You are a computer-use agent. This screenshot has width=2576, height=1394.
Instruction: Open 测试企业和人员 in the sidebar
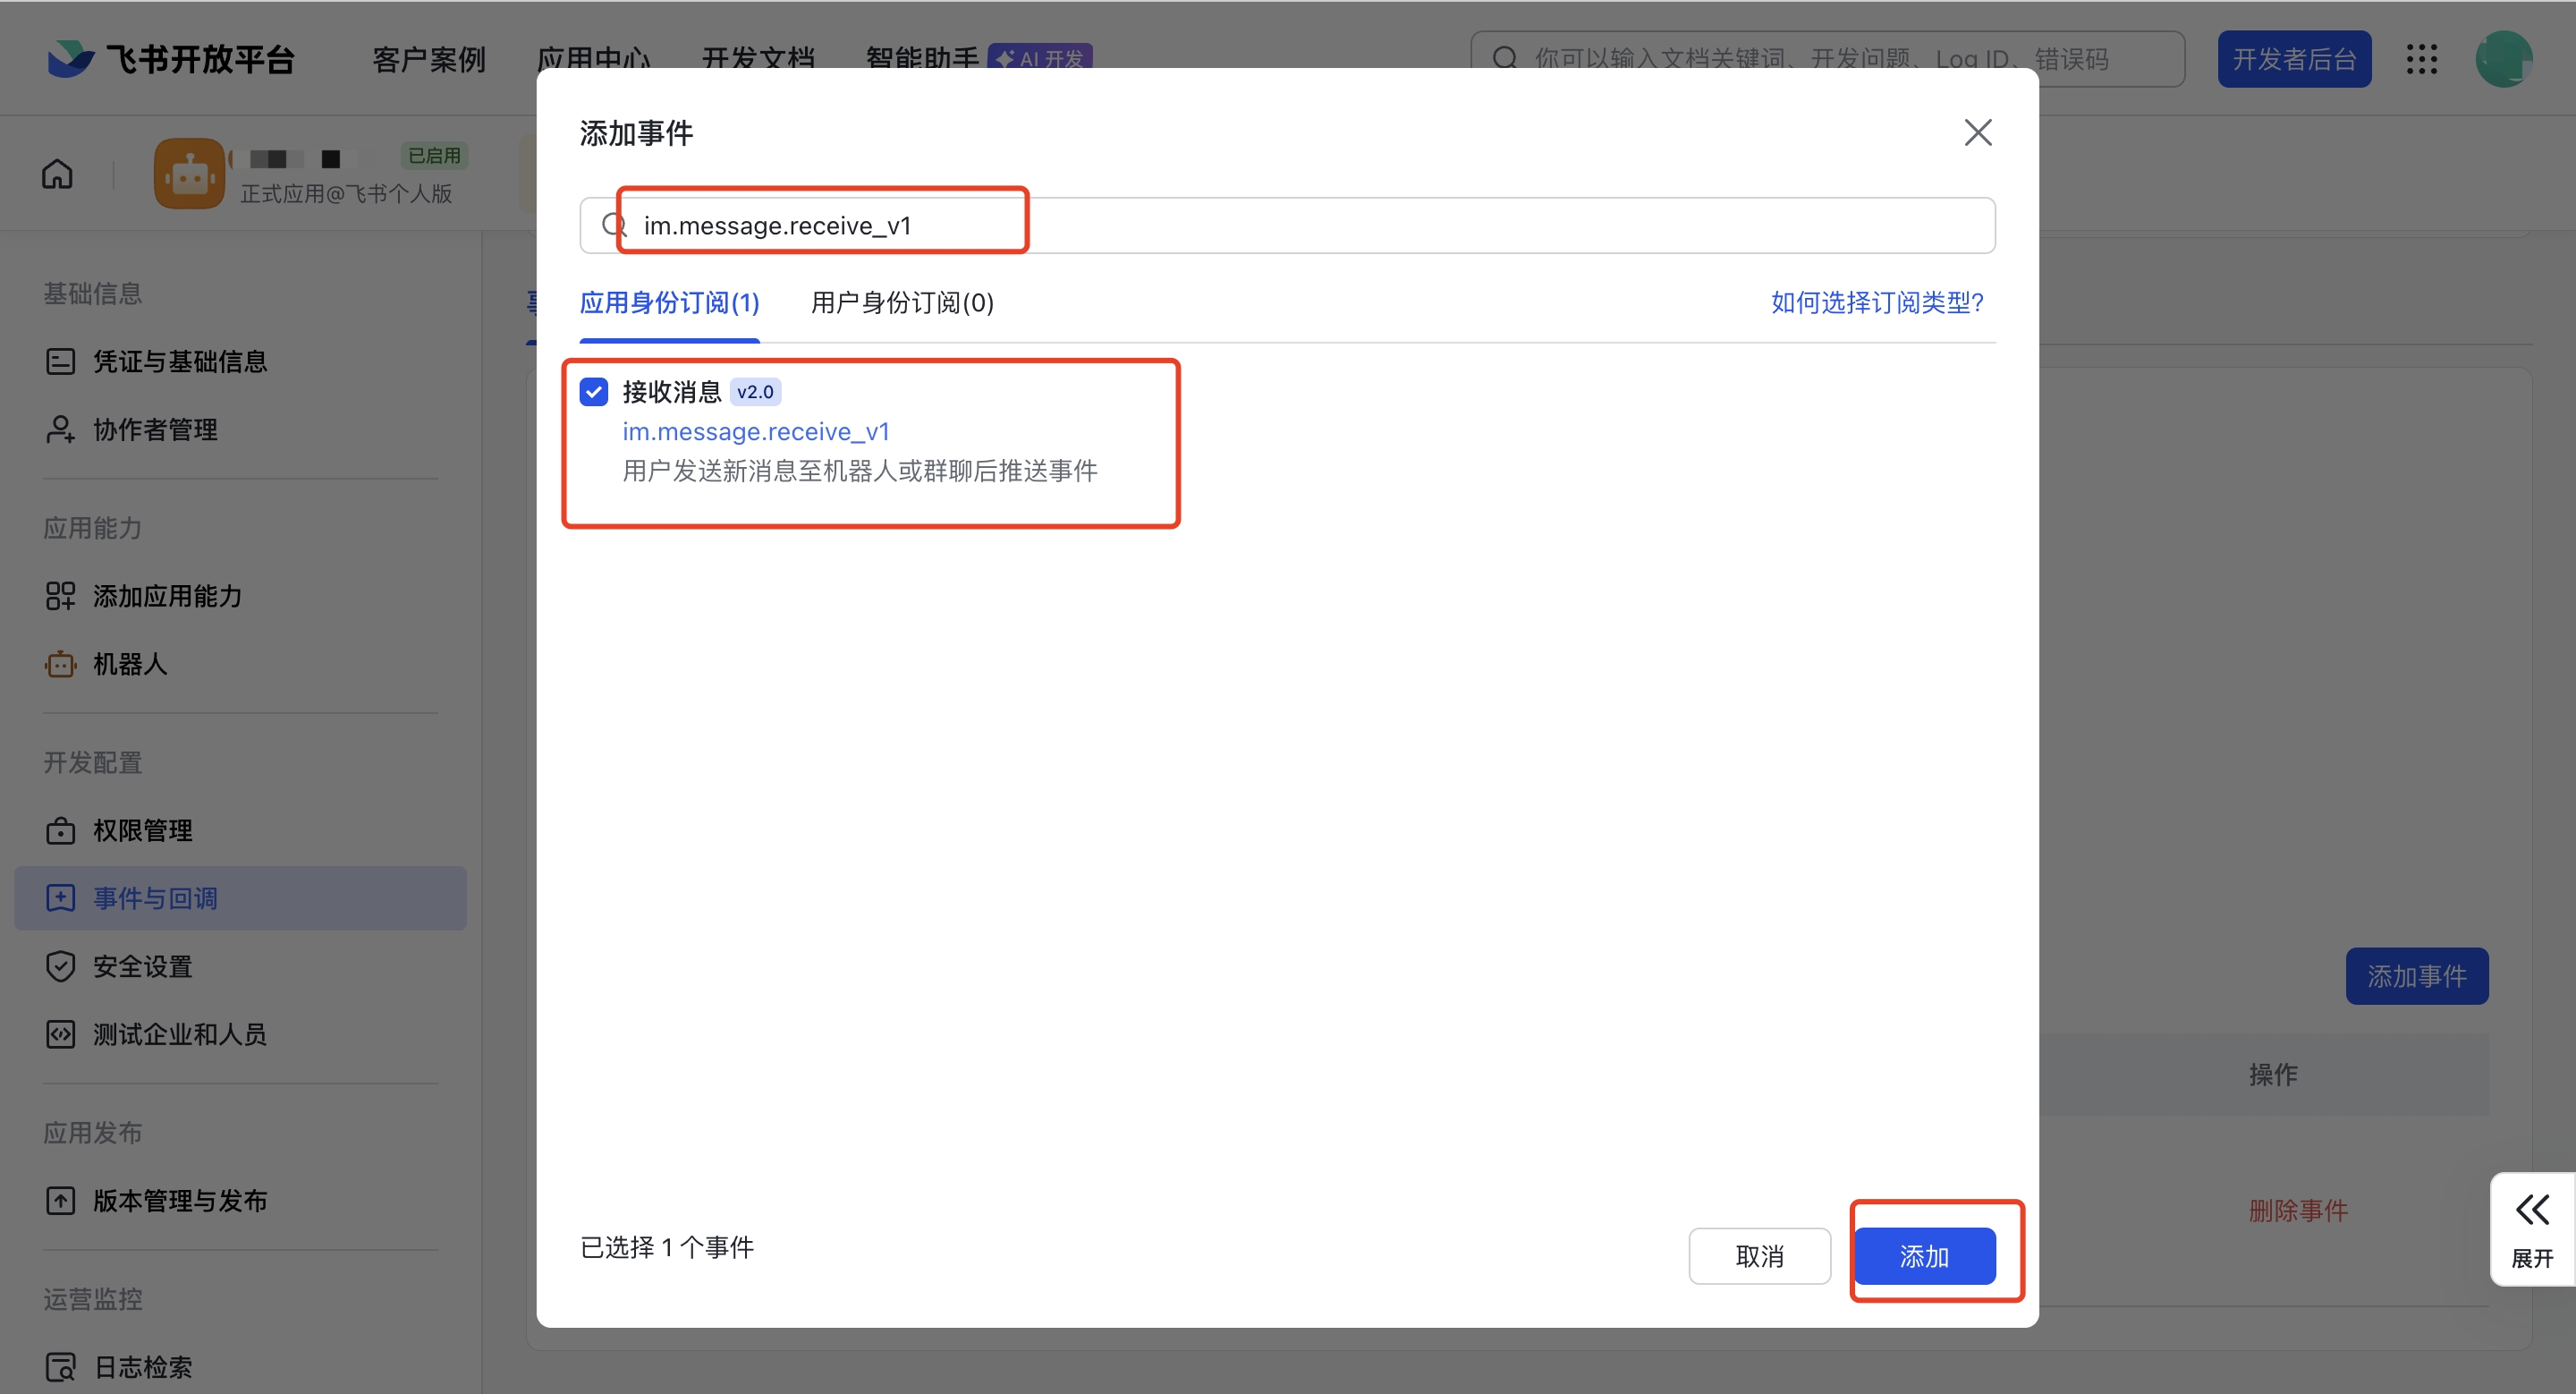point(180,1035)
